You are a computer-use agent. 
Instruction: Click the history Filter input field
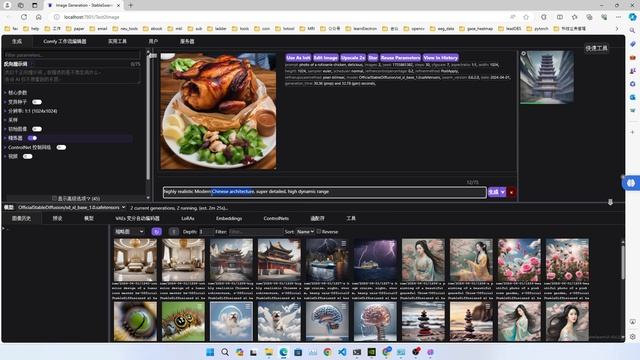point(256,231)
